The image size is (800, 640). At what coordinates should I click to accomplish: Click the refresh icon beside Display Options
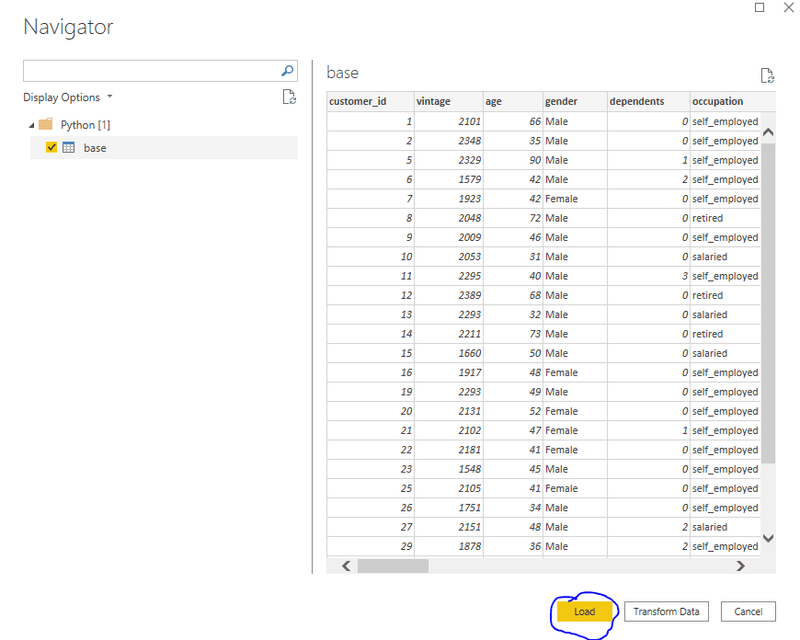pyautogui.click(x=289, y=97)
